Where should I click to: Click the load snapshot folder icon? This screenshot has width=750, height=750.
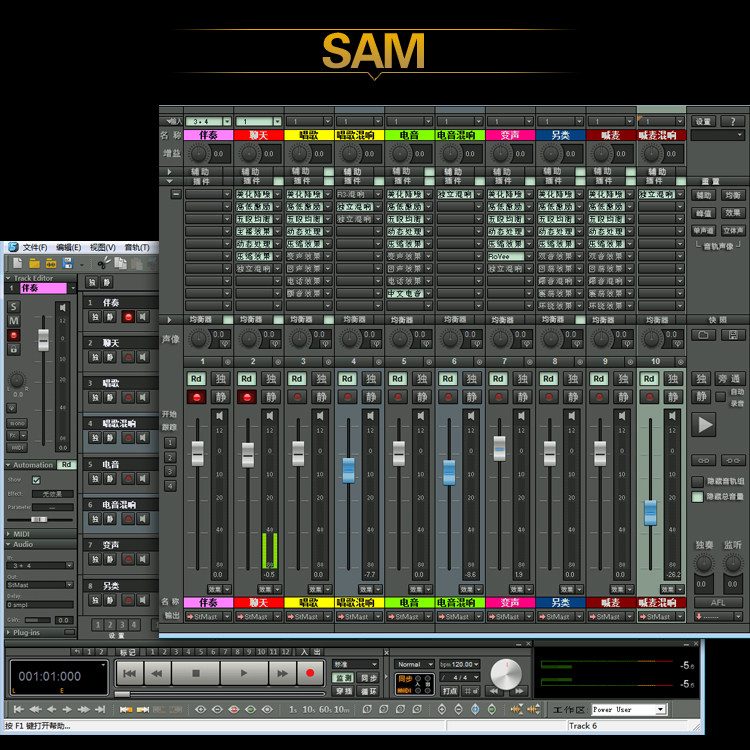[x=703, y=335]
